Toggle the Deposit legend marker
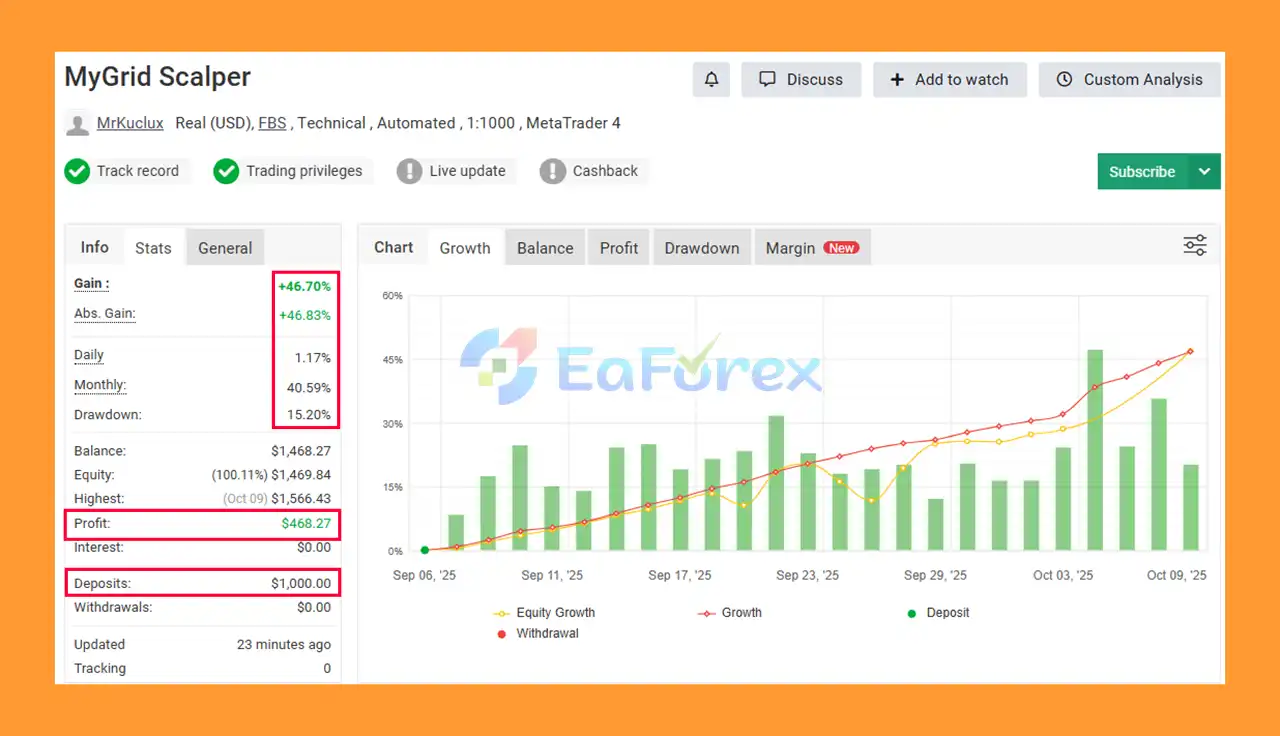1280x736 pixels. click(x=937, y=613)
